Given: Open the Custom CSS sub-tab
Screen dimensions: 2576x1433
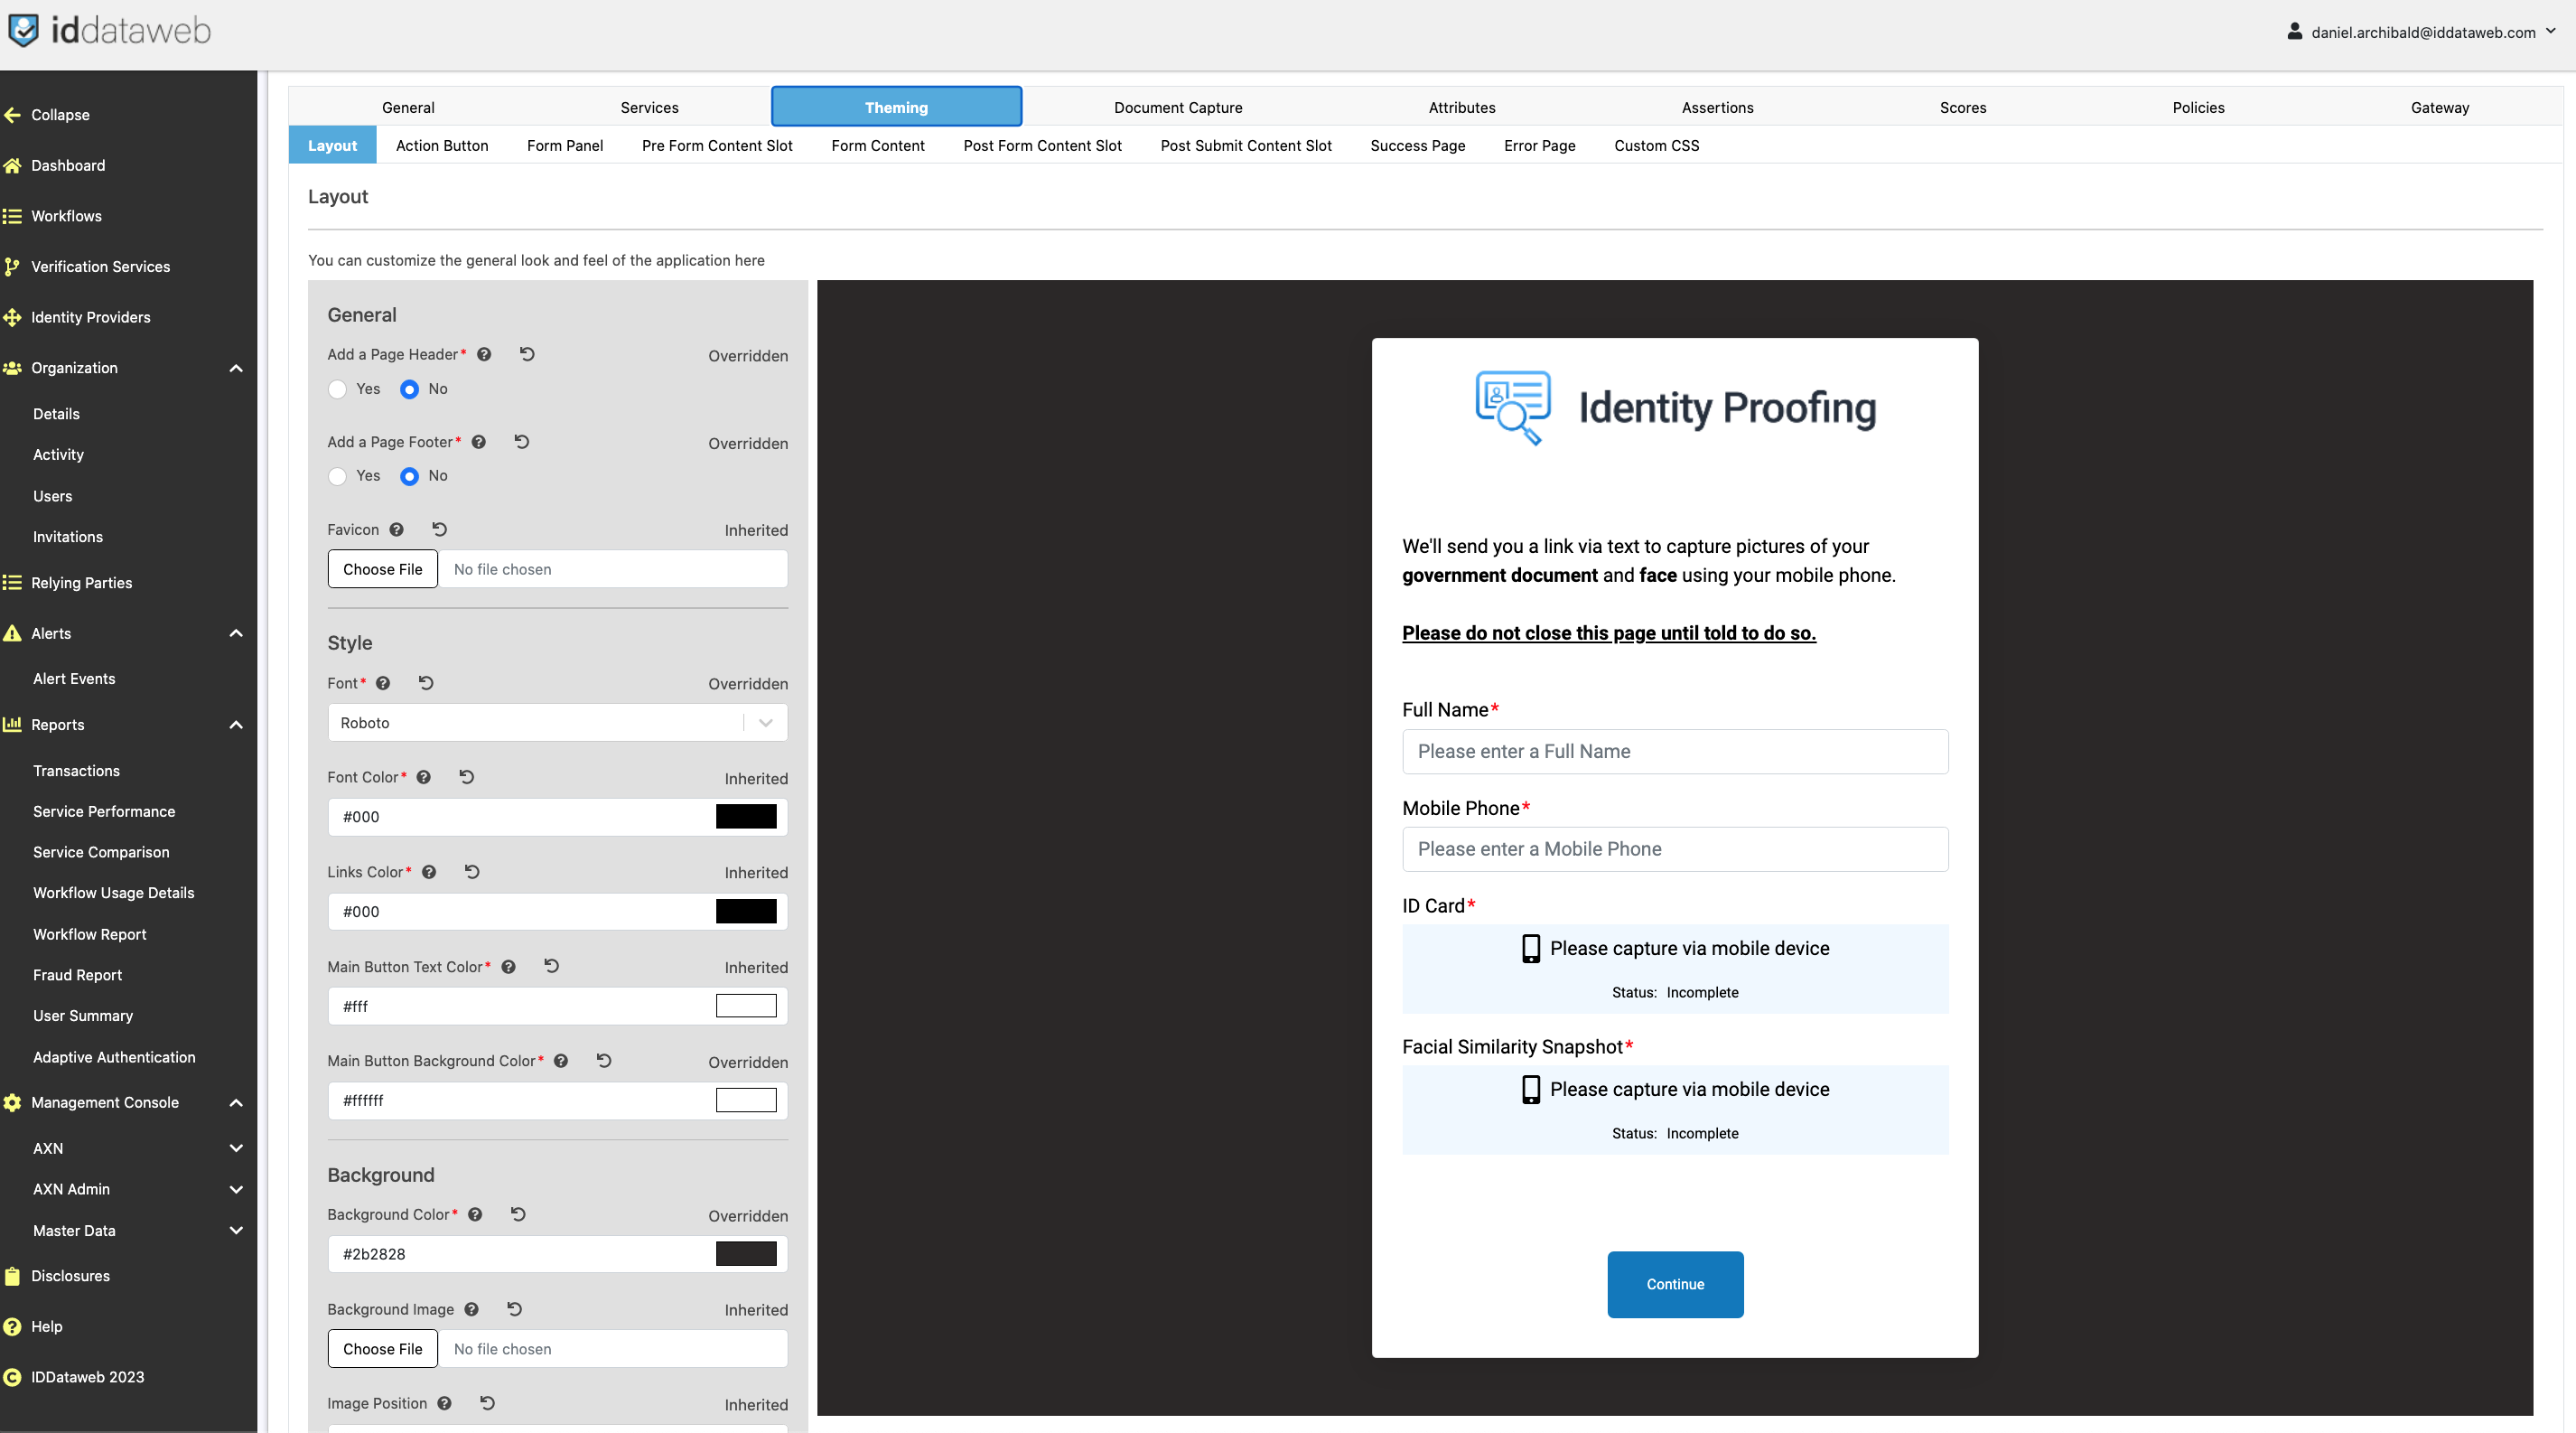Looking at the screenshot, I should point(1656,146).
